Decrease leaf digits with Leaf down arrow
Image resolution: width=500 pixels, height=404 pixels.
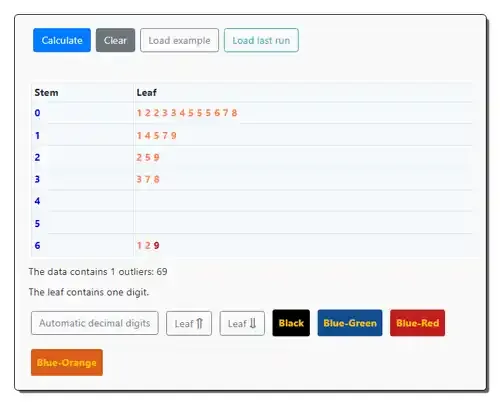[x=242, y=323]
